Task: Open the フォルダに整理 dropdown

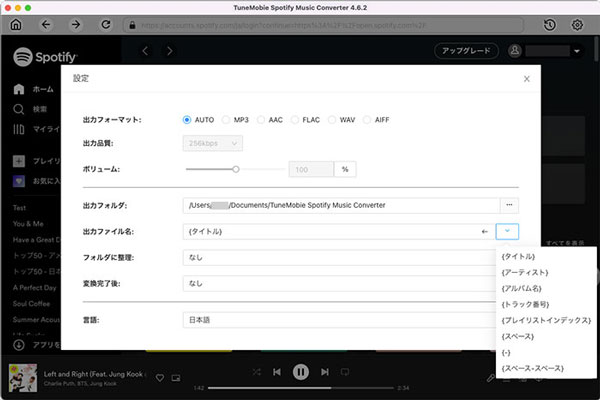Action: click(339, 258)
